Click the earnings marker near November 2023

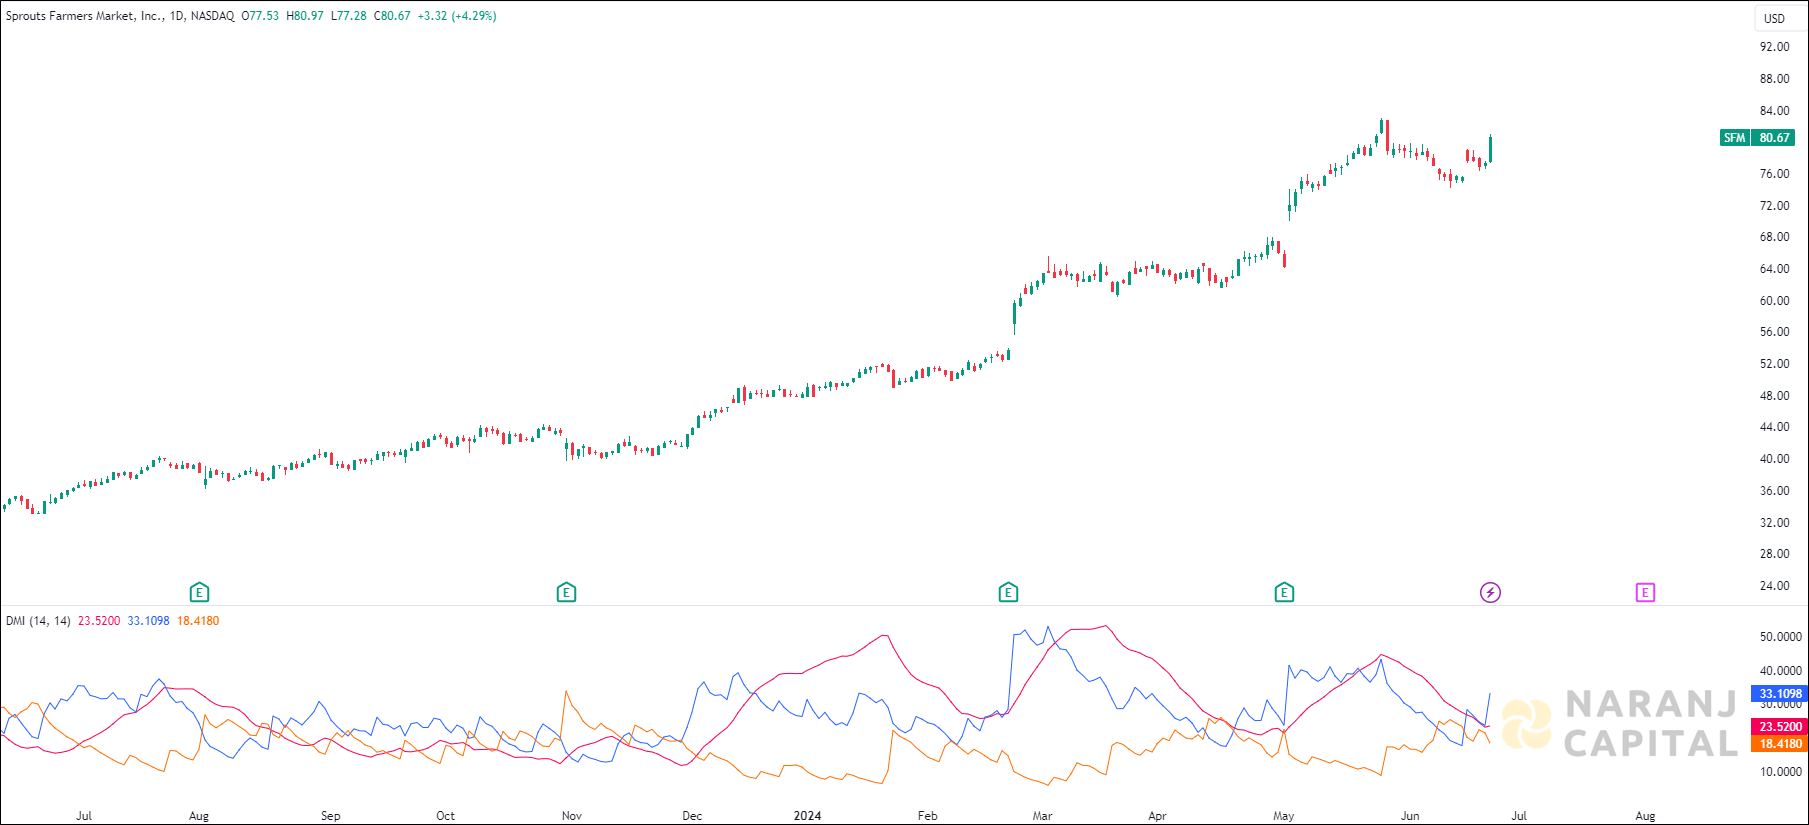pos(566,593)
